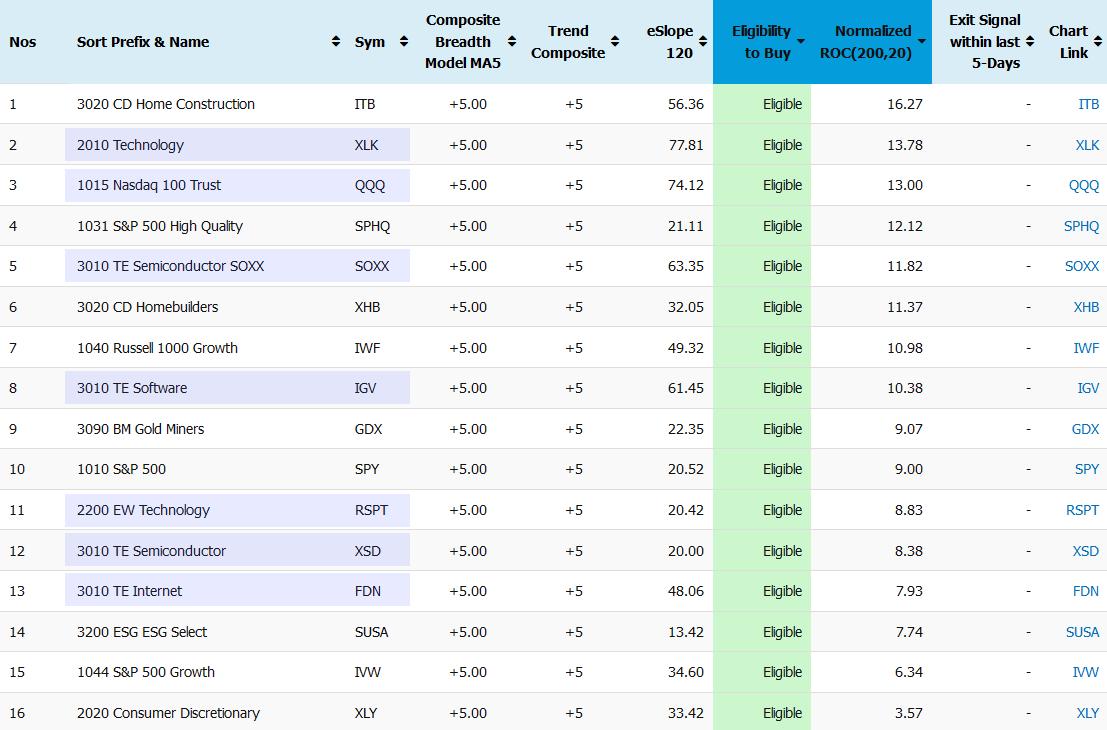Click the Chart Link sort arrows

click(1097, 42)
